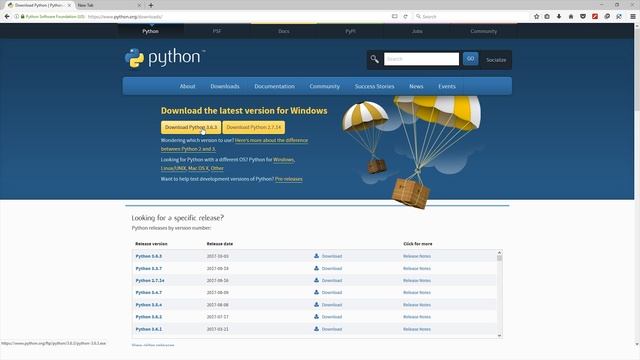Click download icon in Python 3.5.4 row
Viewport: 640px width, 360px height.
coord(316,304)
